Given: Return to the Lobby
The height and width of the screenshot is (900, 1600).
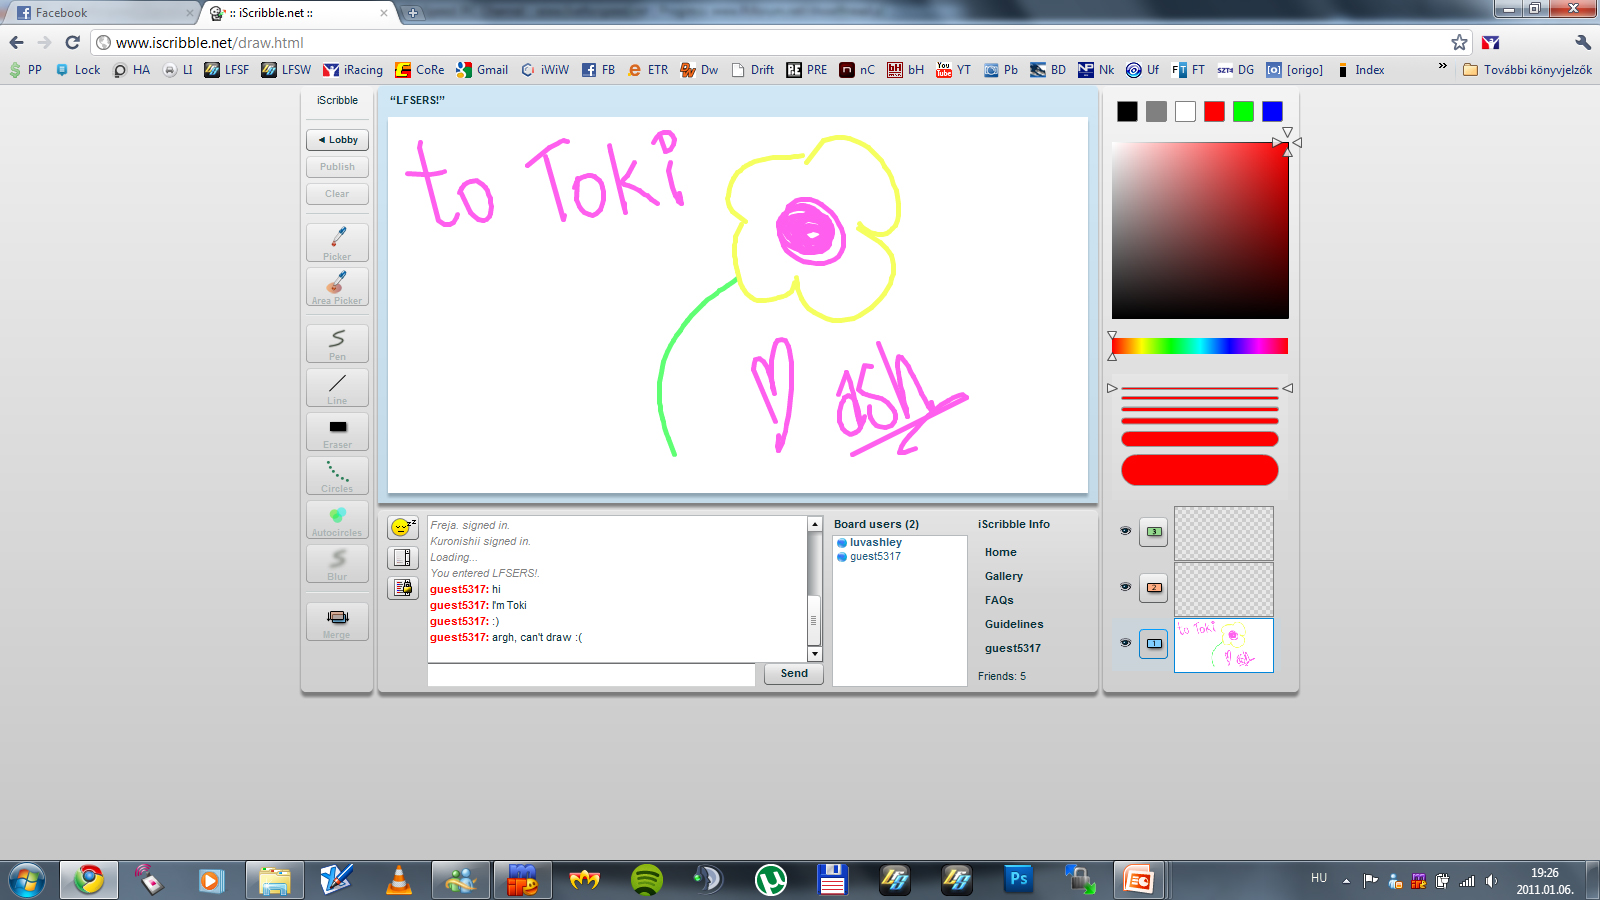Looking at the screenshot, I should (337, 140).
